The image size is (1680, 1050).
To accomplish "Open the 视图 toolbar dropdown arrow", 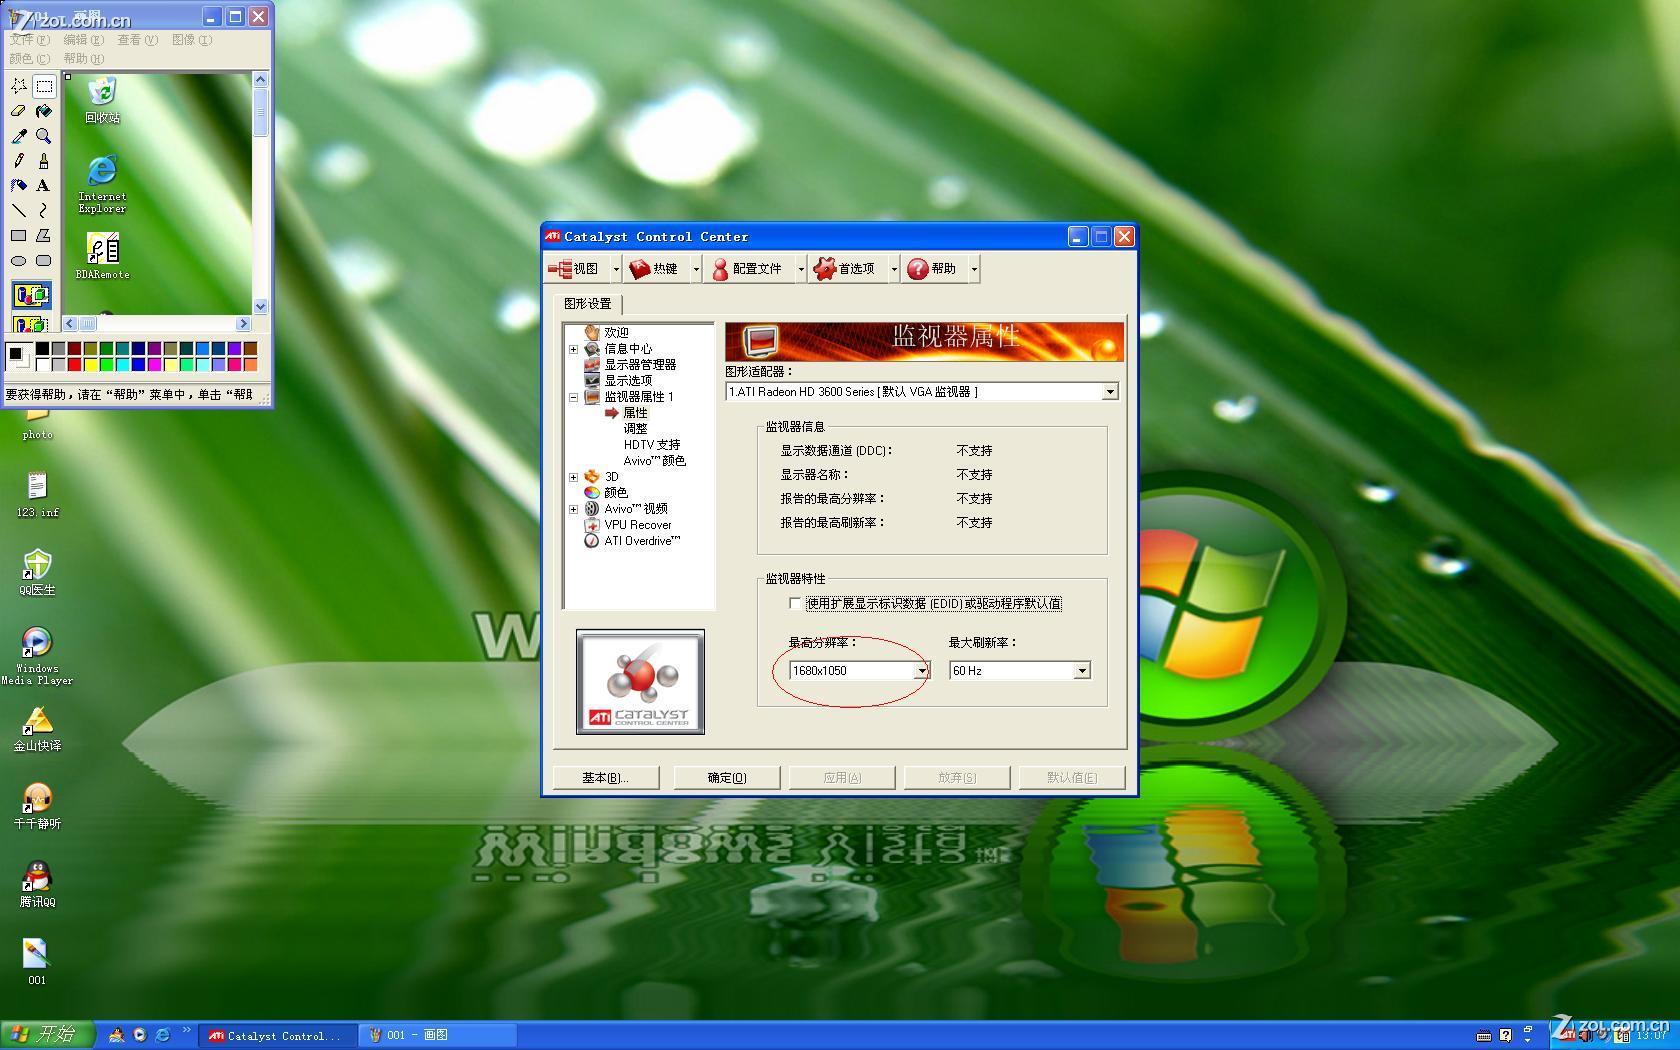I will 616,268.
